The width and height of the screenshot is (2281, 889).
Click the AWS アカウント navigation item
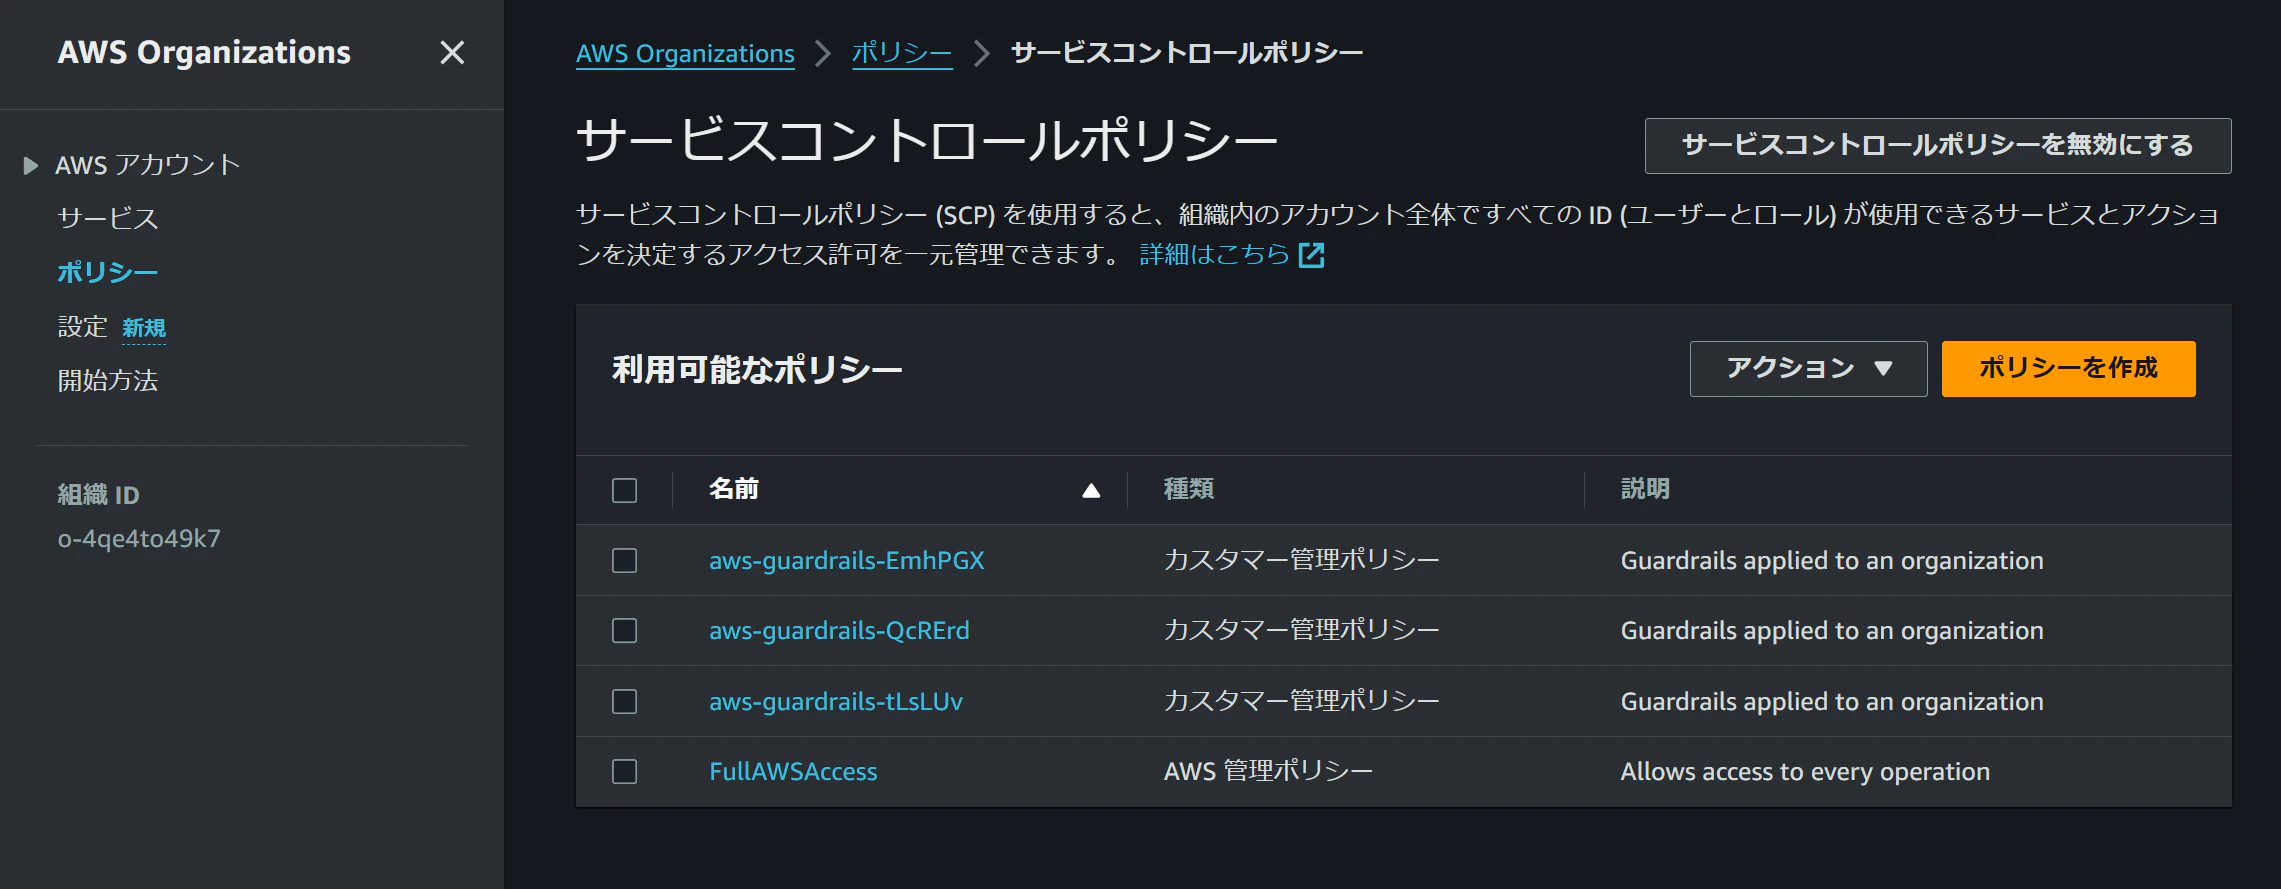click(148, 165)
